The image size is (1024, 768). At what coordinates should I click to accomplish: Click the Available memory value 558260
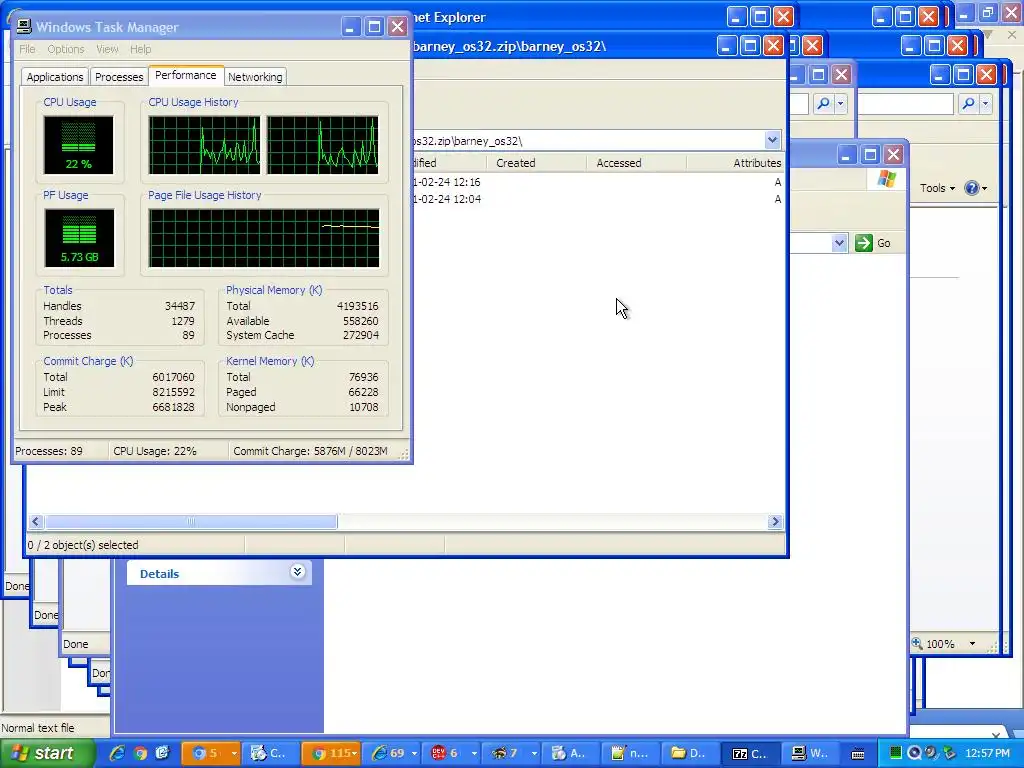(360, 321)
